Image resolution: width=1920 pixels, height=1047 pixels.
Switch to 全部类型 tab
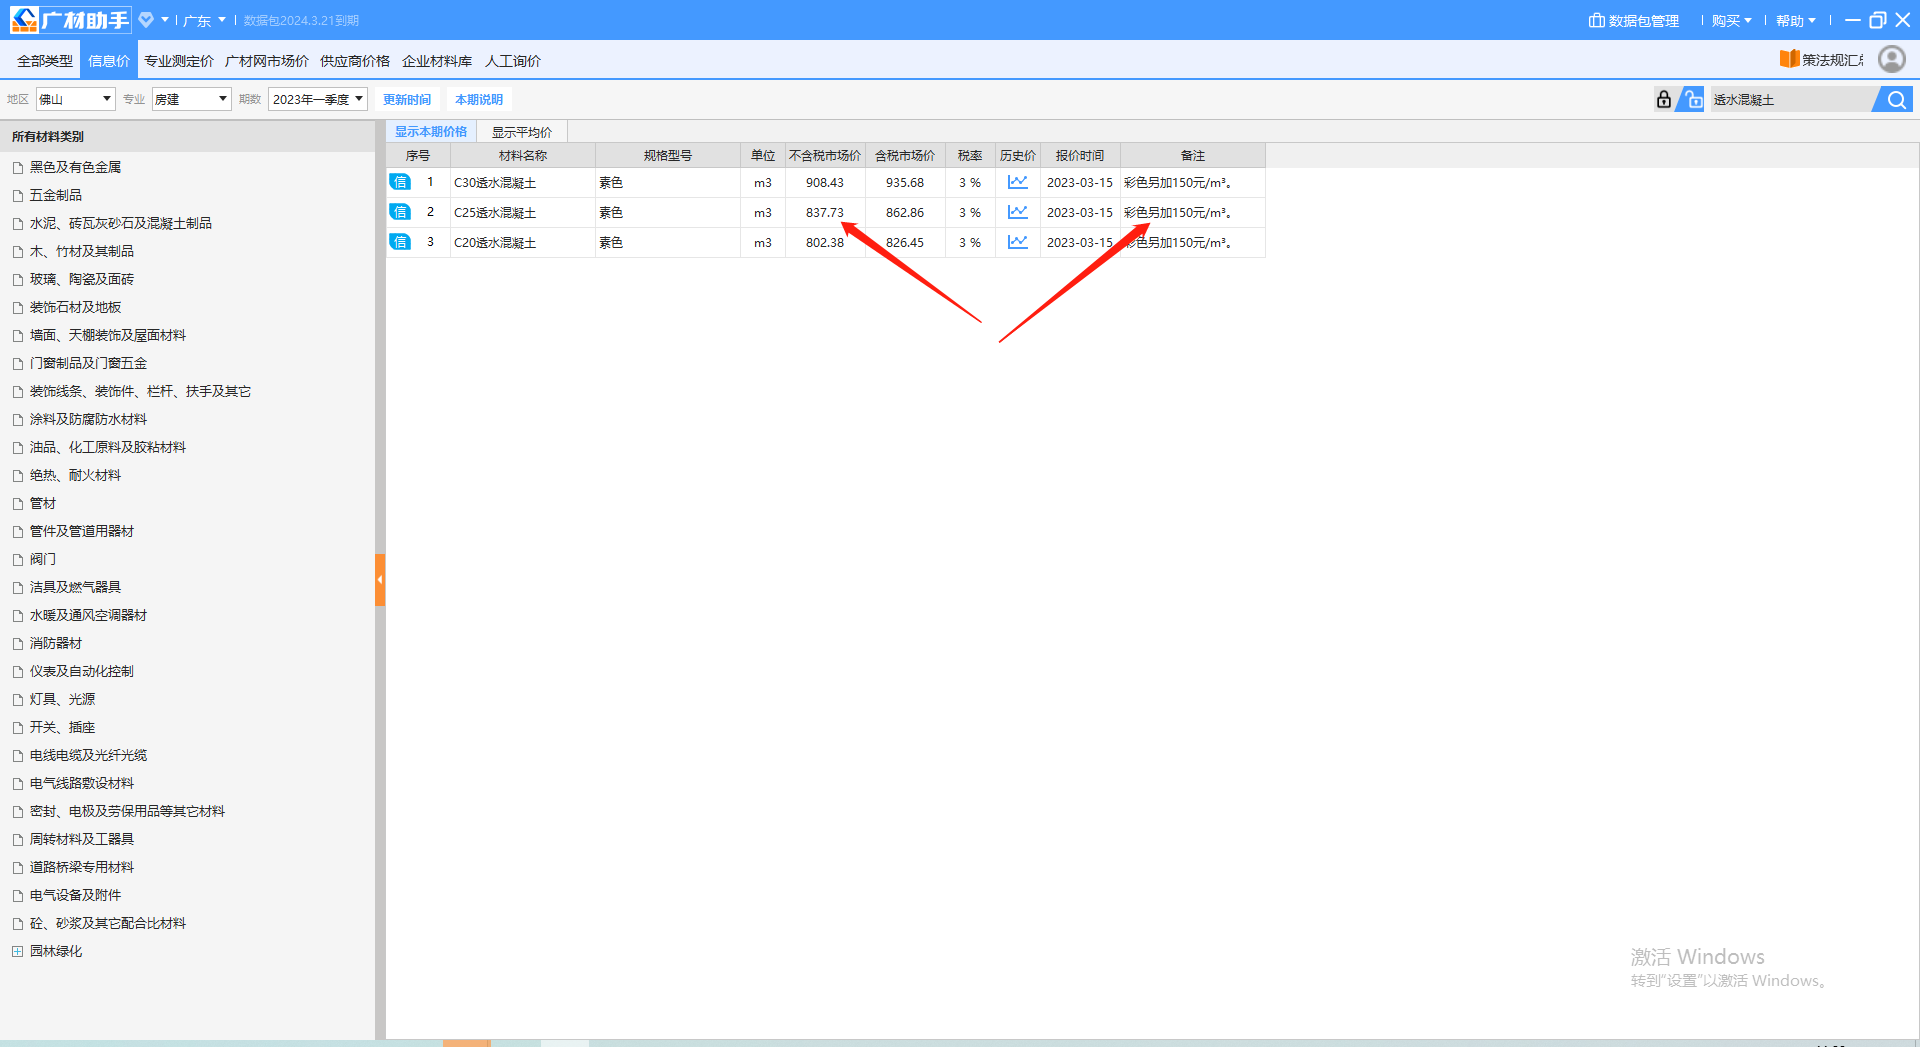coord(45,61)
